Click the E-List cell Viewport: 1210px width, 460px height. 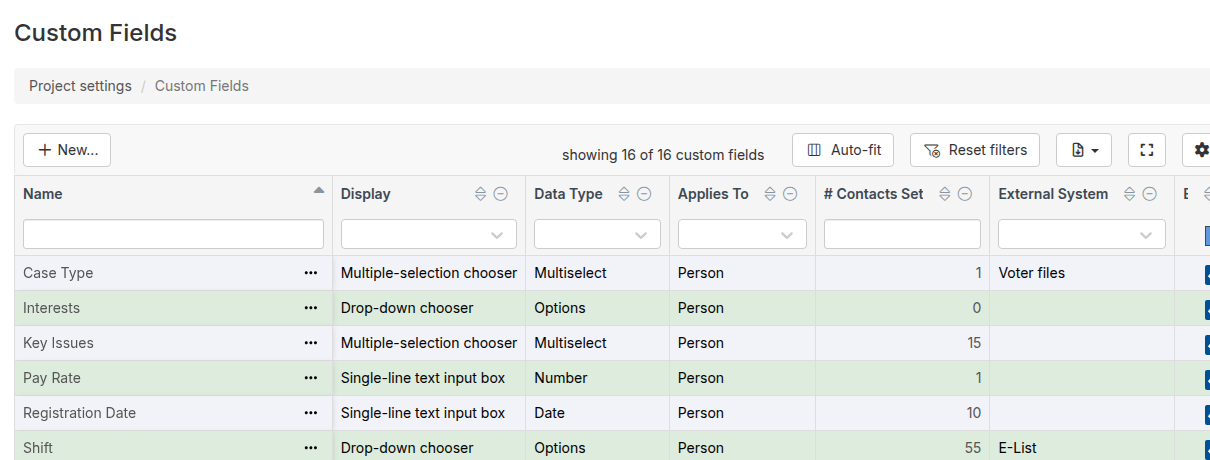point(1082,447)
